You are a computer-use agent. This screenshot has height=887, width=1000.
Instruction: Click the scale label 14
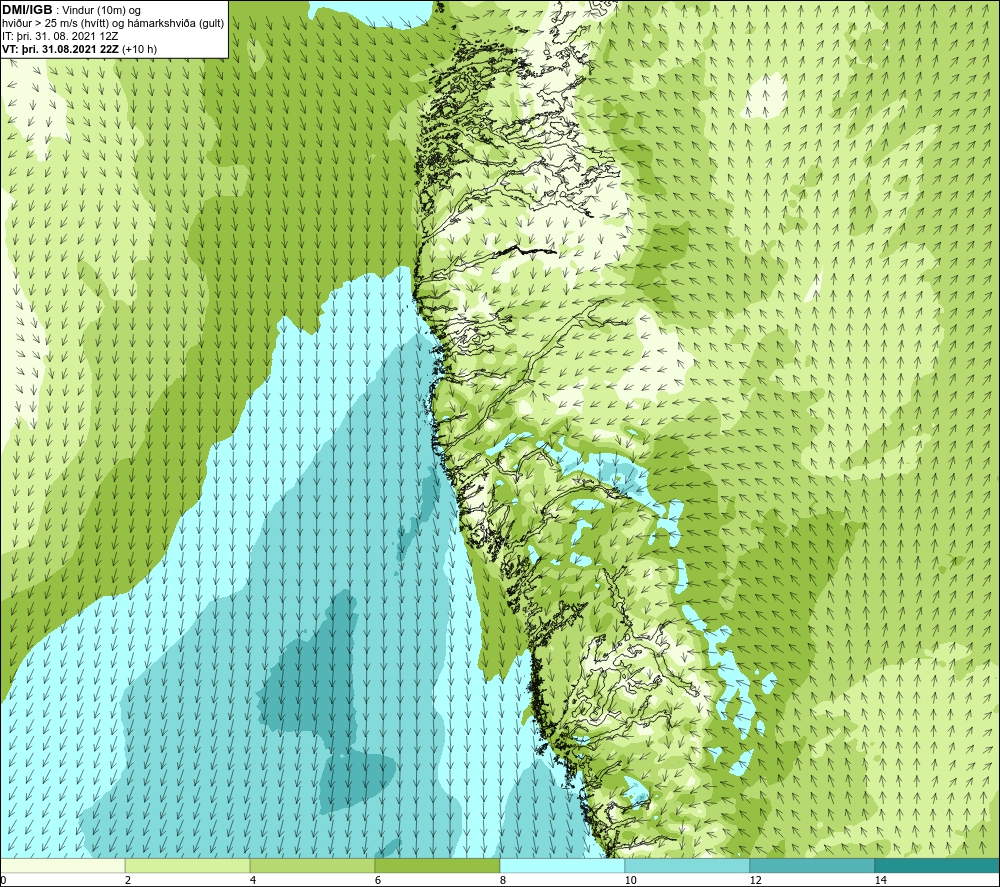(880, 880)
